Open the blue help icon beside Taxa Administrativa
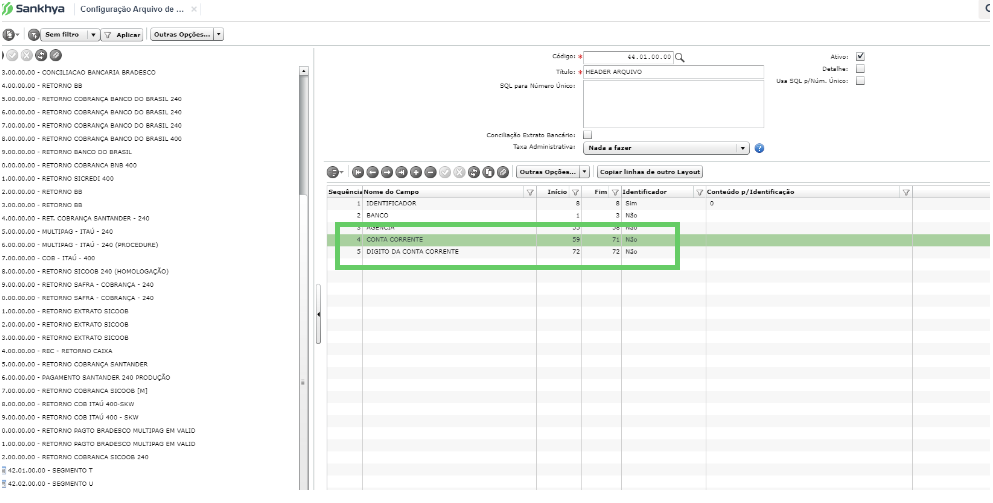The width and height of the screenshot is (993, 503). [x=759, y=148]
